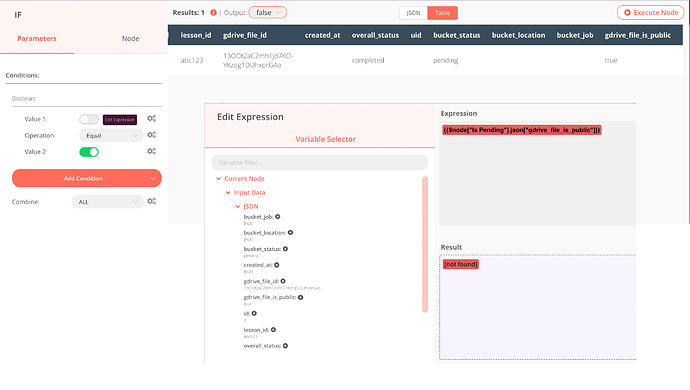Add id variable via its dot icon
Image resolution: width=690 pixels, height=390 pixels.
[x=254, y=313]
